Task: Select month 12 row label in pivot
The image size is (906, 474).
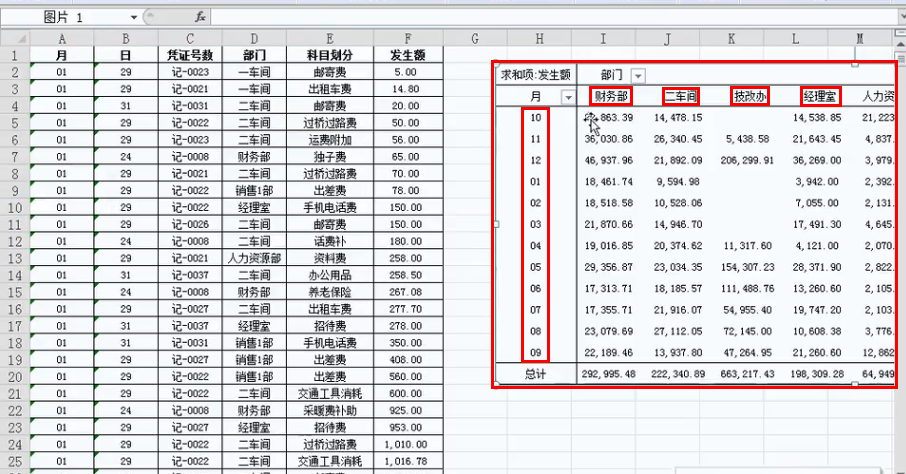Action: pos(536,160)
